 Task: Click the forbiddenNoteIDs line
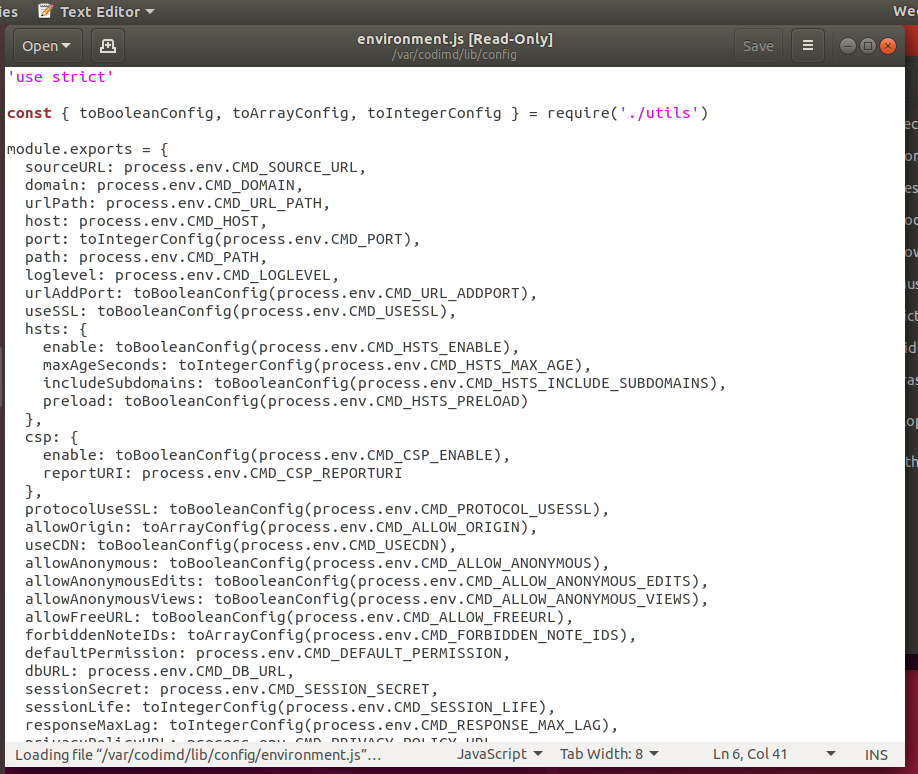click(x=331, y=635)
